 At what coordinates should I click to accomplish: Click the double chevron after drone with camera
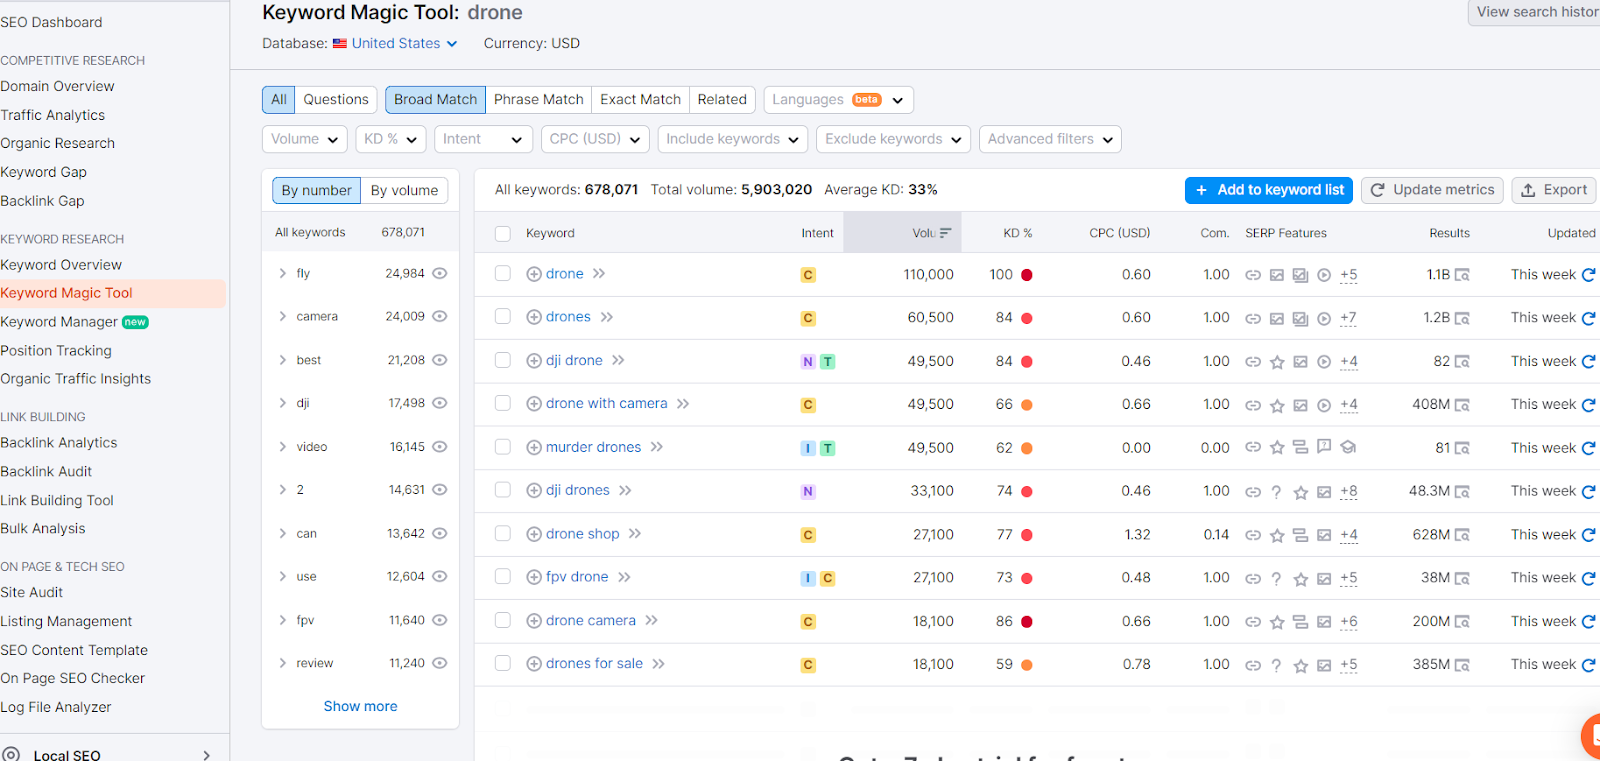point(683,404)
